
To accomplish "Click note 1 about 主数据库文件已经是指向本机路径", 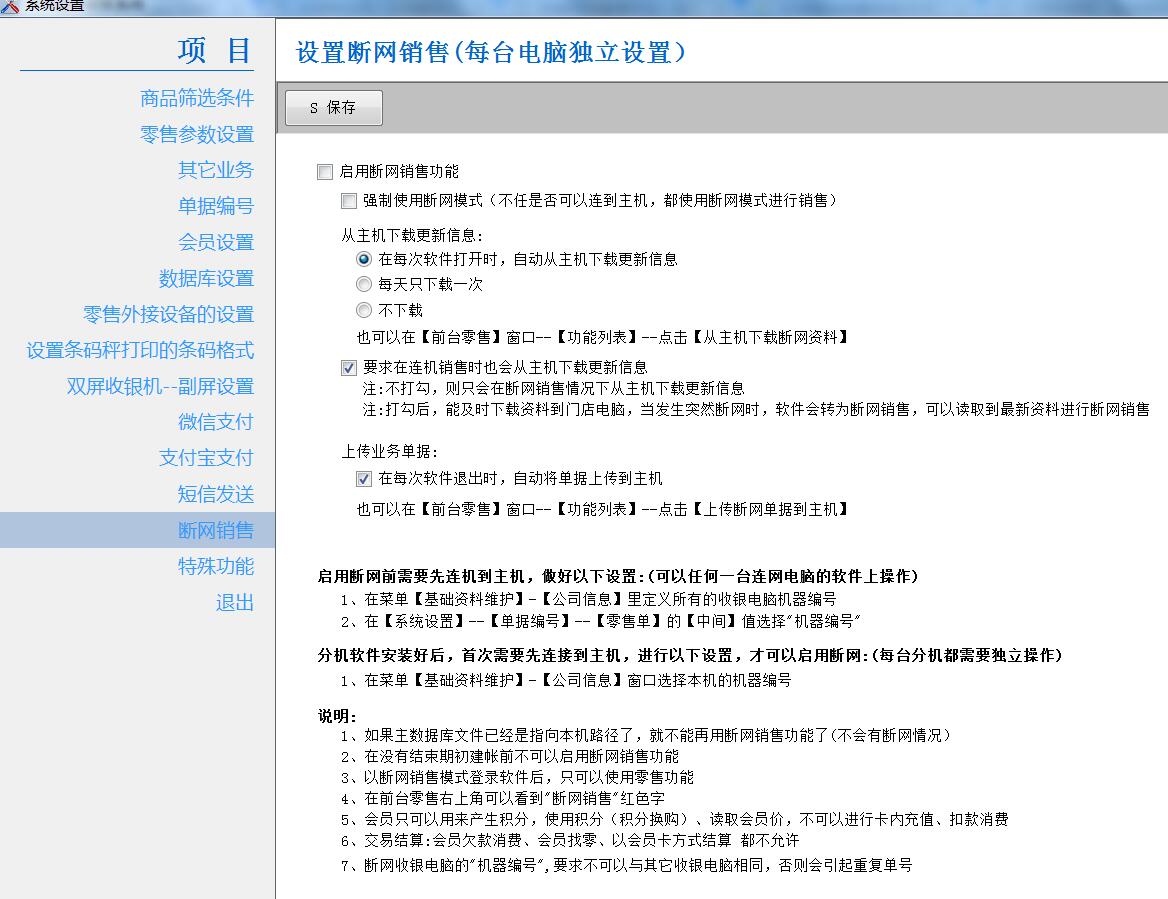I will (x=645, y=735).
